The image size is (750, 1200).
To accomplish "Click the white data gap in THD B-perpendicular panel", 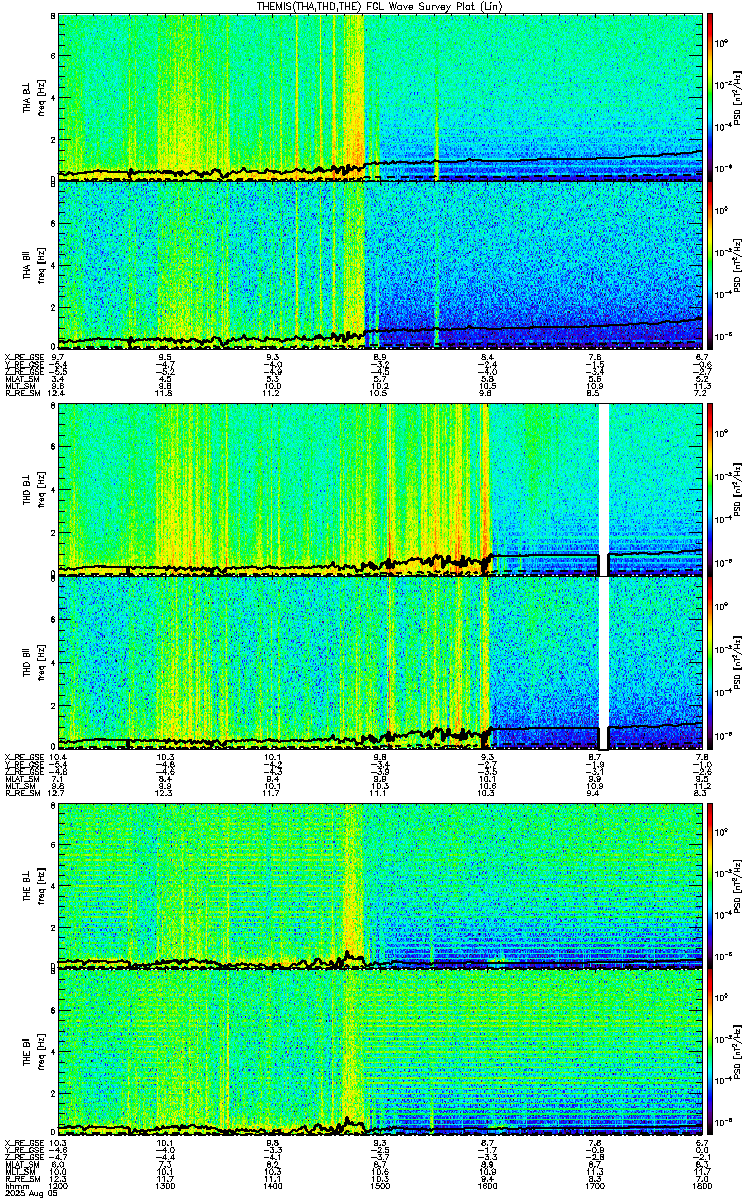I will click(x=603, y=490).
